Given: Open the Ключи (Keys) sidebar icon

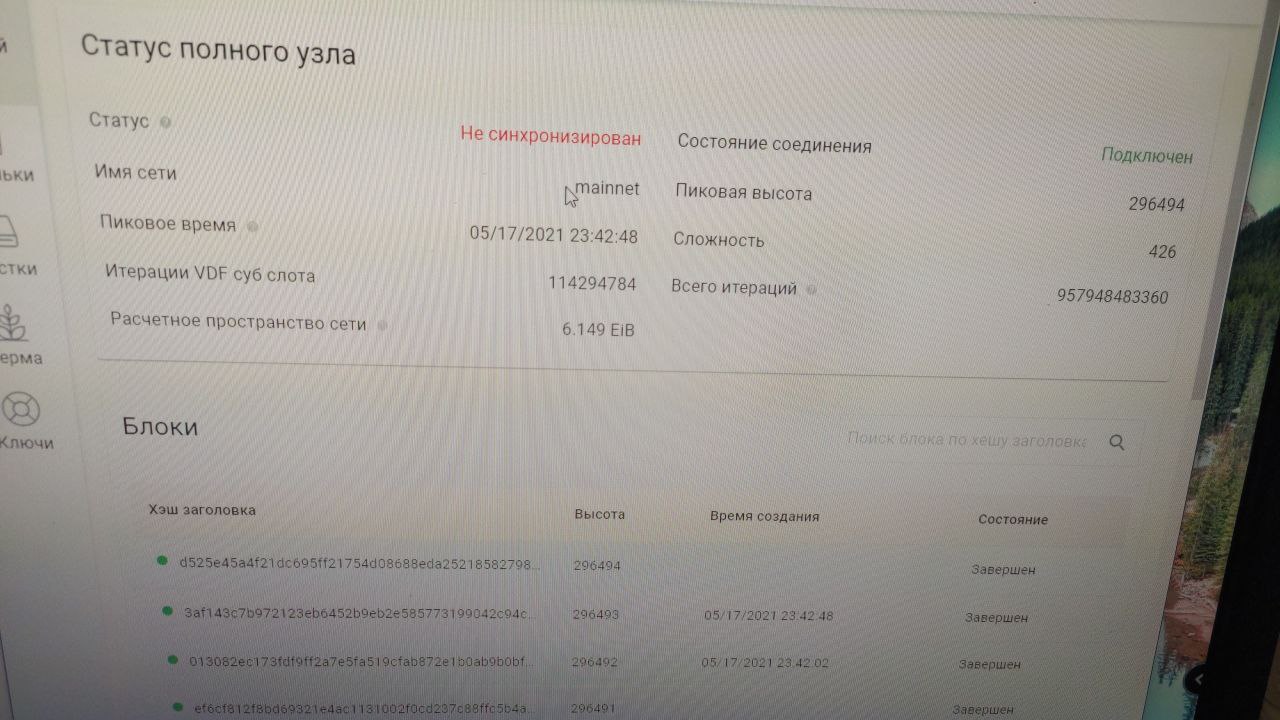Looking at the screenshot, I should click(x=19, y=411).
